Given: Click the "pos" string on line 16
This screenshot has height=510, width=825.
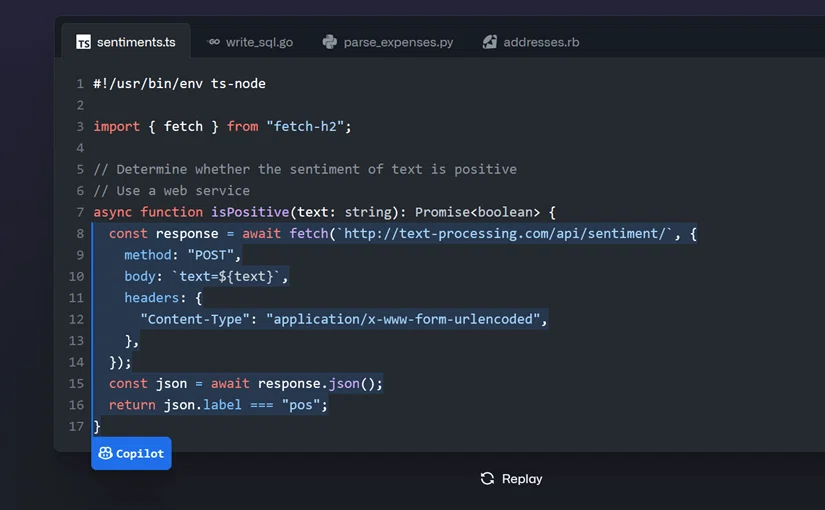Looking at the screenshot, I should pos(300,405).
